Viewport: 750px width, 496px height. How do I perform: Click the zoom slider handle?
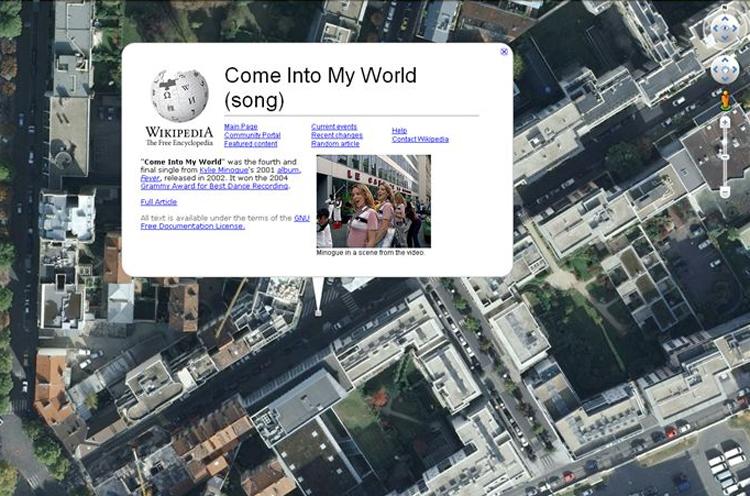[x=725, y=157]
